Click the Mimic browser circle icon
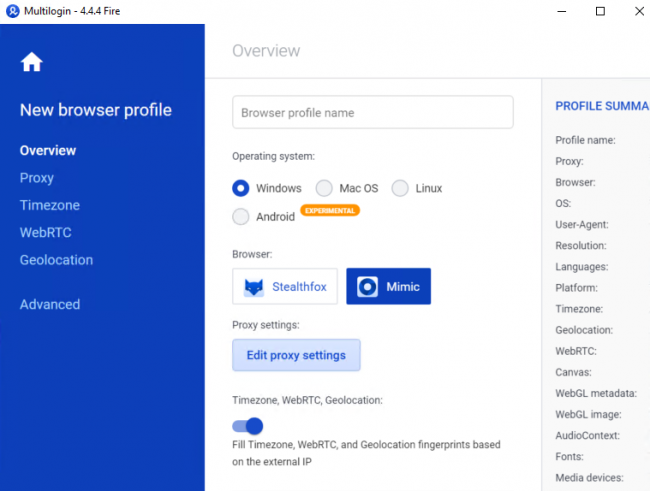The height and width of the screenshot is (491, 650). click(369, 287)
